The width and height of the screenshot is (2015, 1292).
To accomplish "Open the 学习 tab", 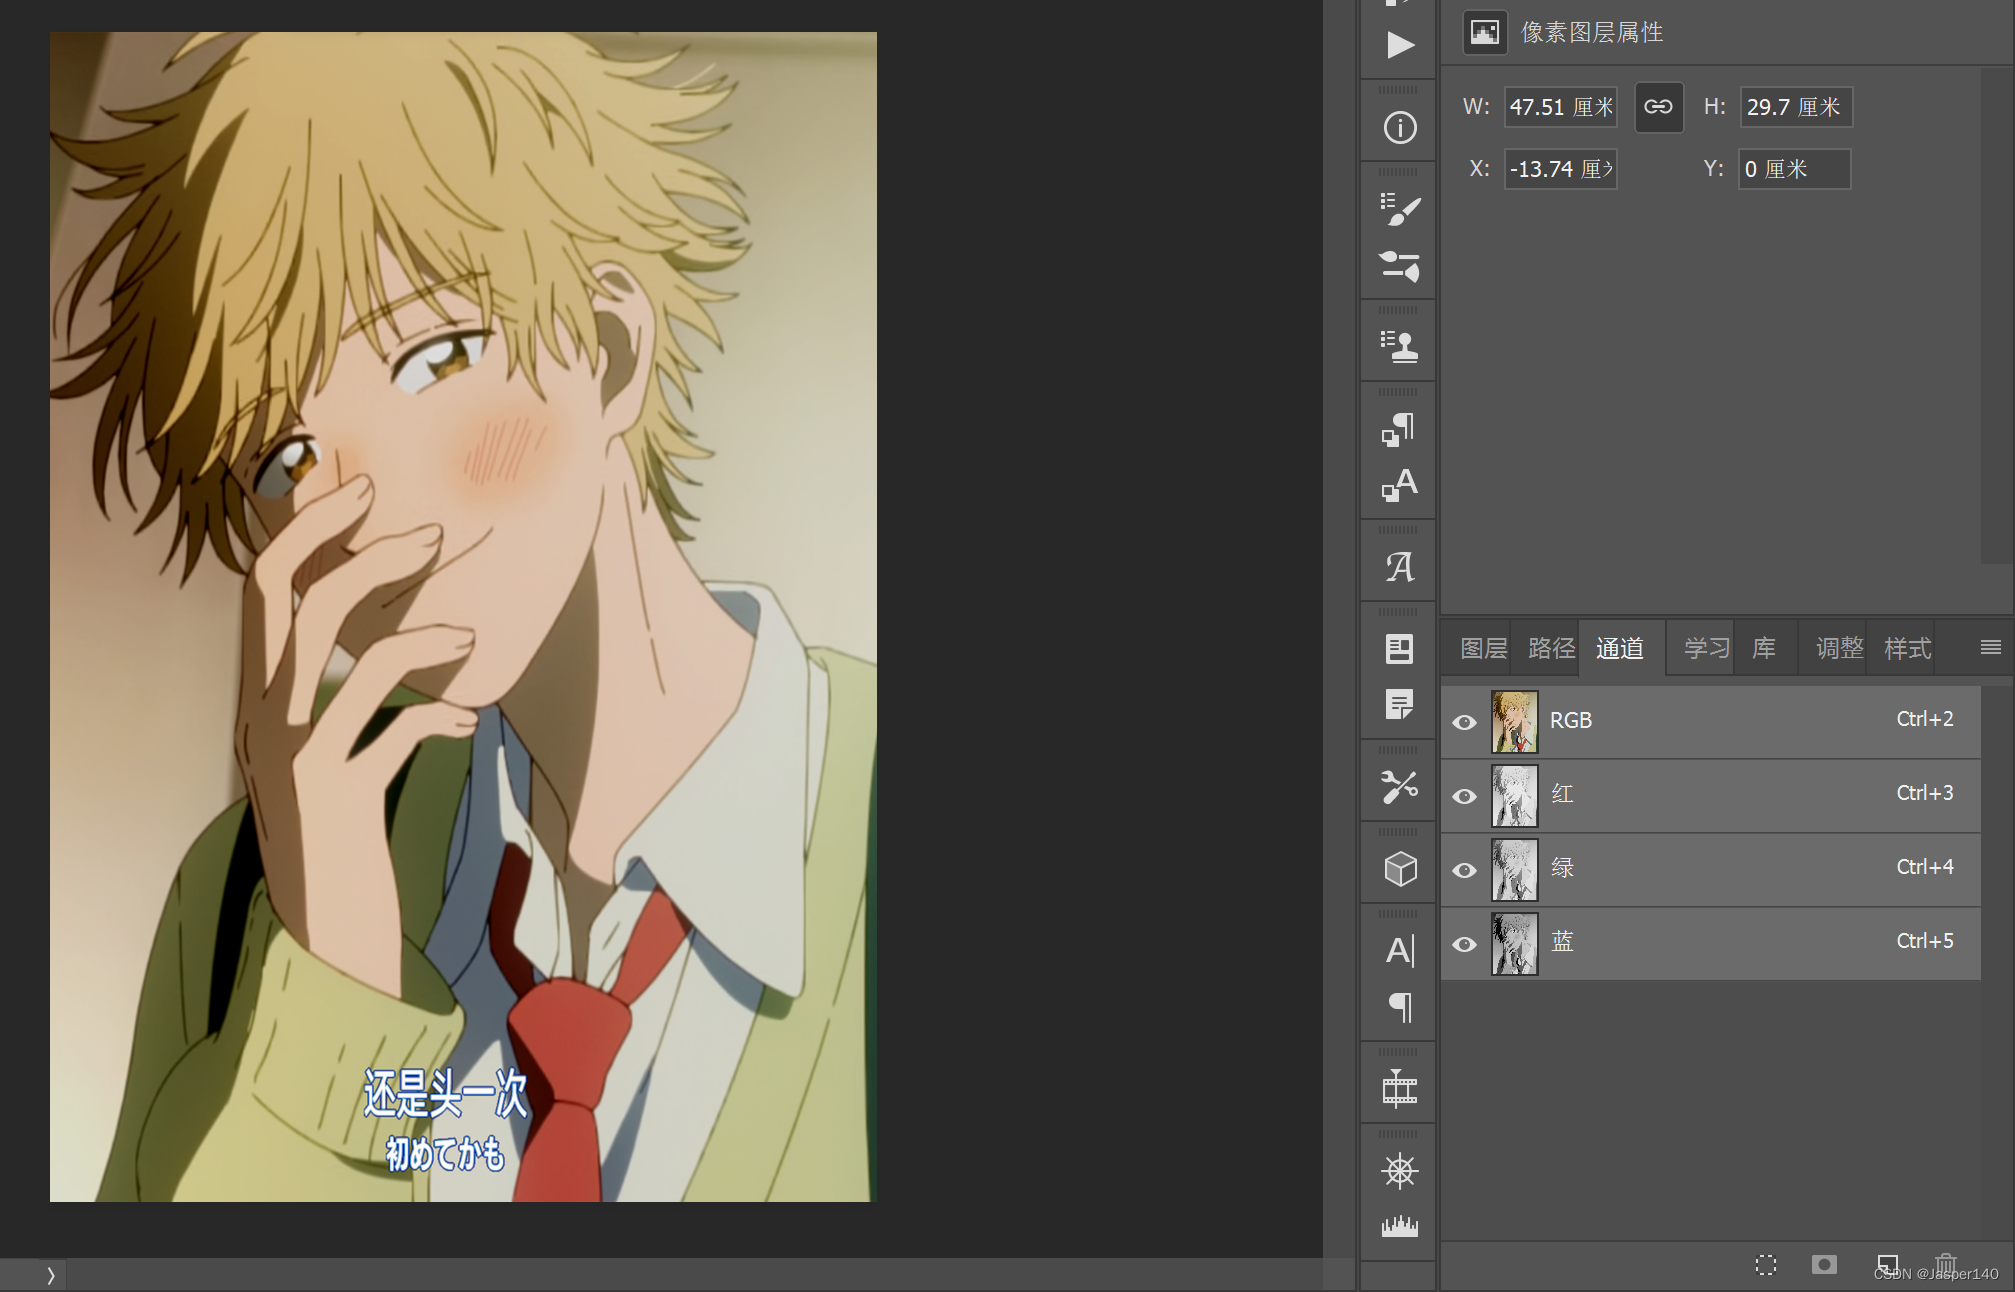I will tap(1707, 648).
